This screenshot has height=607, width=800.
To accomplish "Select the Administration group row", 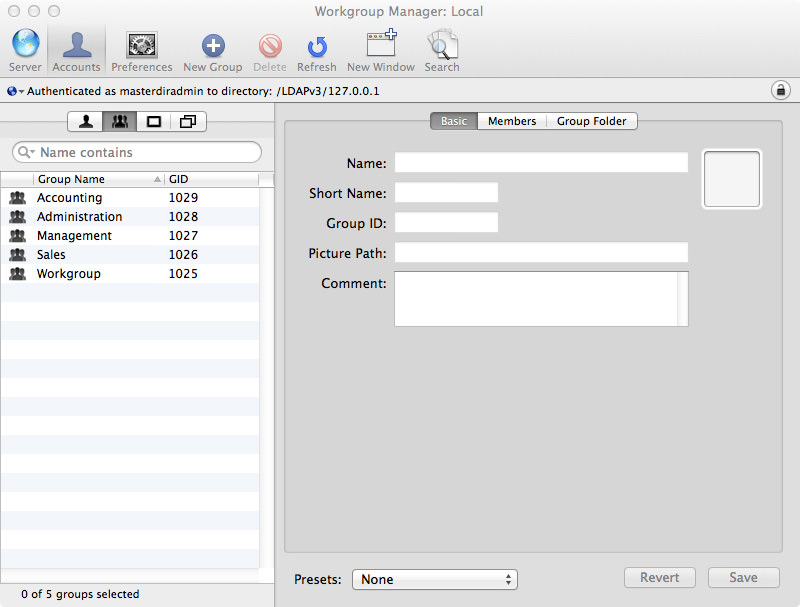I will click(130, 216).
